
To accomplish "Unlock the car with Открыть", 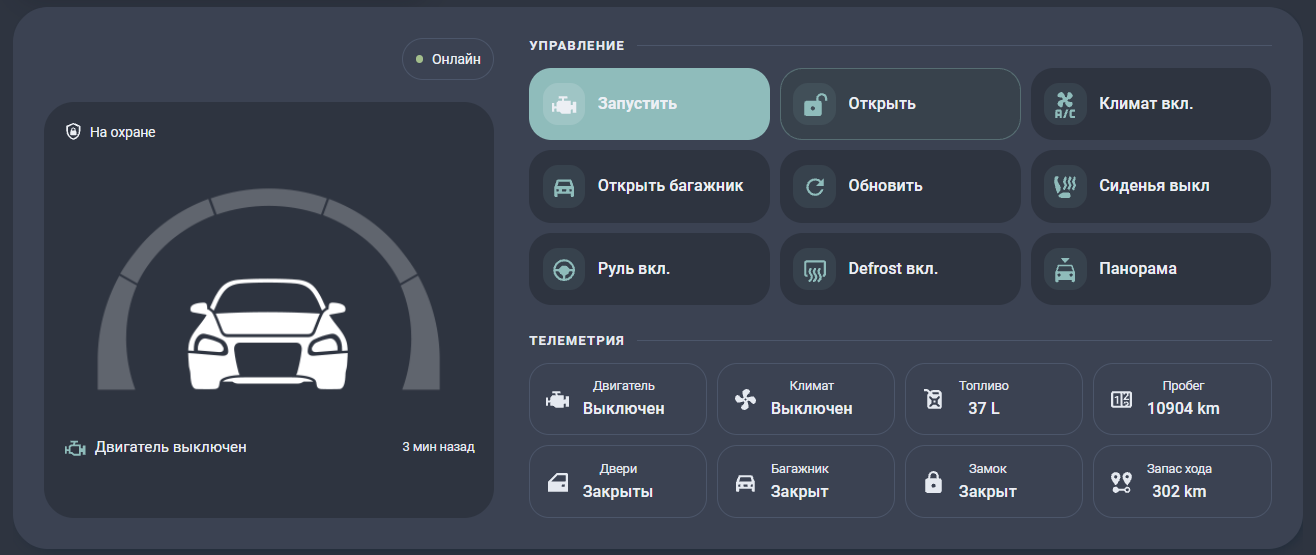I will pos(900,104).
